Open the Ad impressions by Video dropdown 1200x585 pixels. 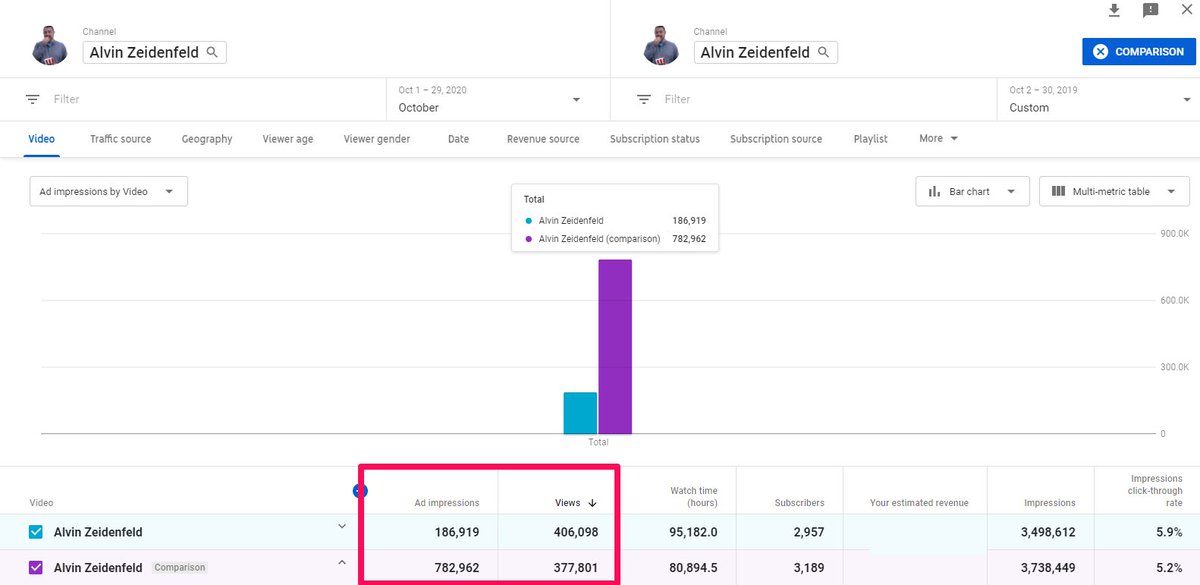pos(107,191)
